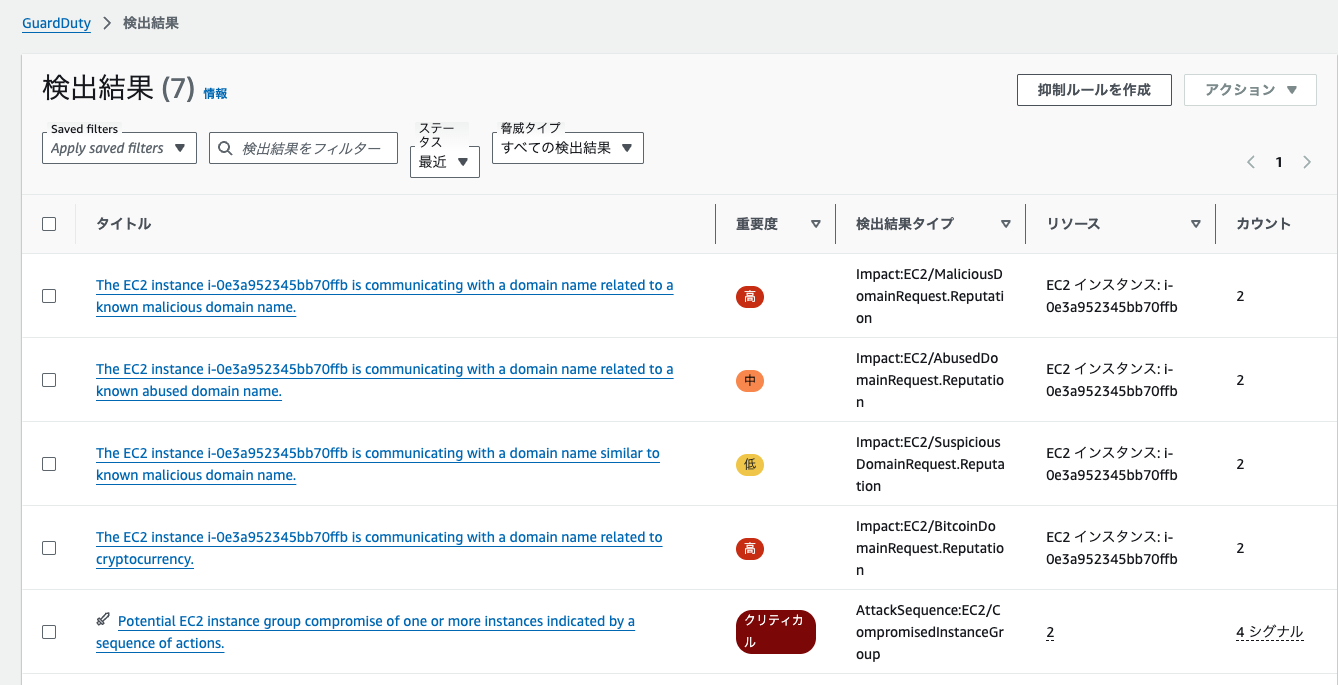Viewport: 1338px width, 685px height.
Task: Open the Apply saved filters dropdown
Action: pos(118,147)
